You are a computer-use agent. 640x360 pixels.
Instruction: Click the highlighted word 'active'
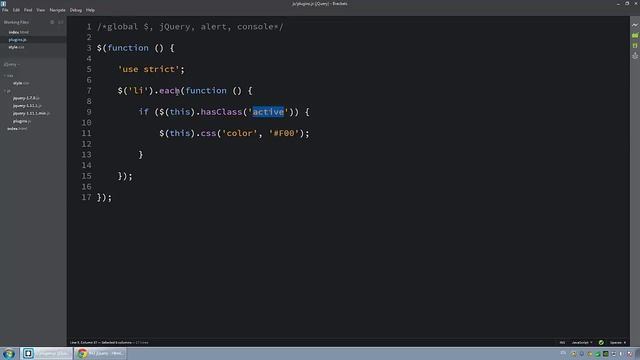coord(268,112)
